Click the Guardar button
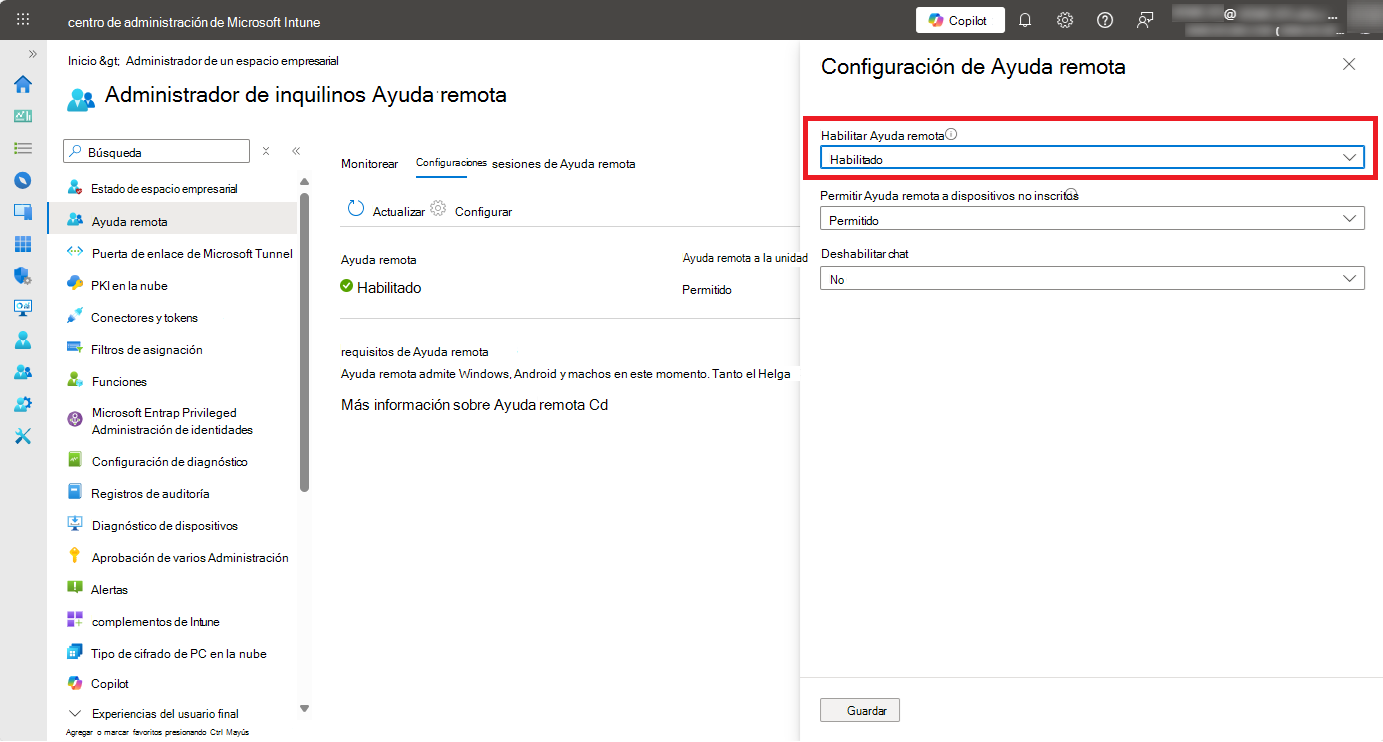The height and width of the screenshot is (742, 1383). 860,710
